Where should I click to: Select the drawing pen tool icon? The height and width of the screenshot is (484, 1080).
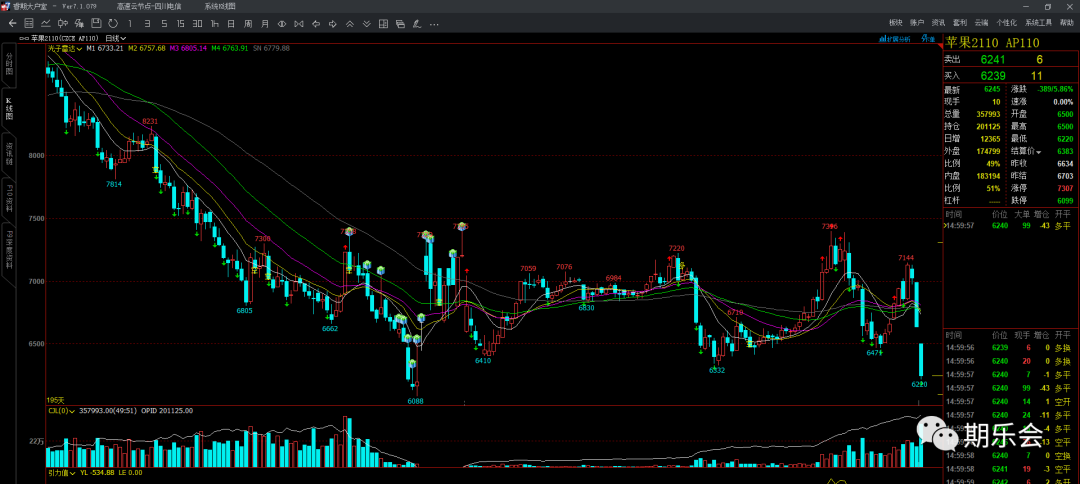pos(417,23)
